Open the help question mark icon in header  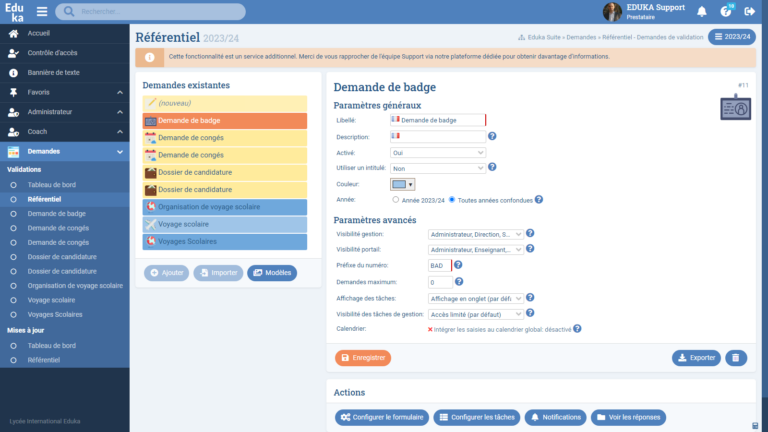[x=726, y=11]
